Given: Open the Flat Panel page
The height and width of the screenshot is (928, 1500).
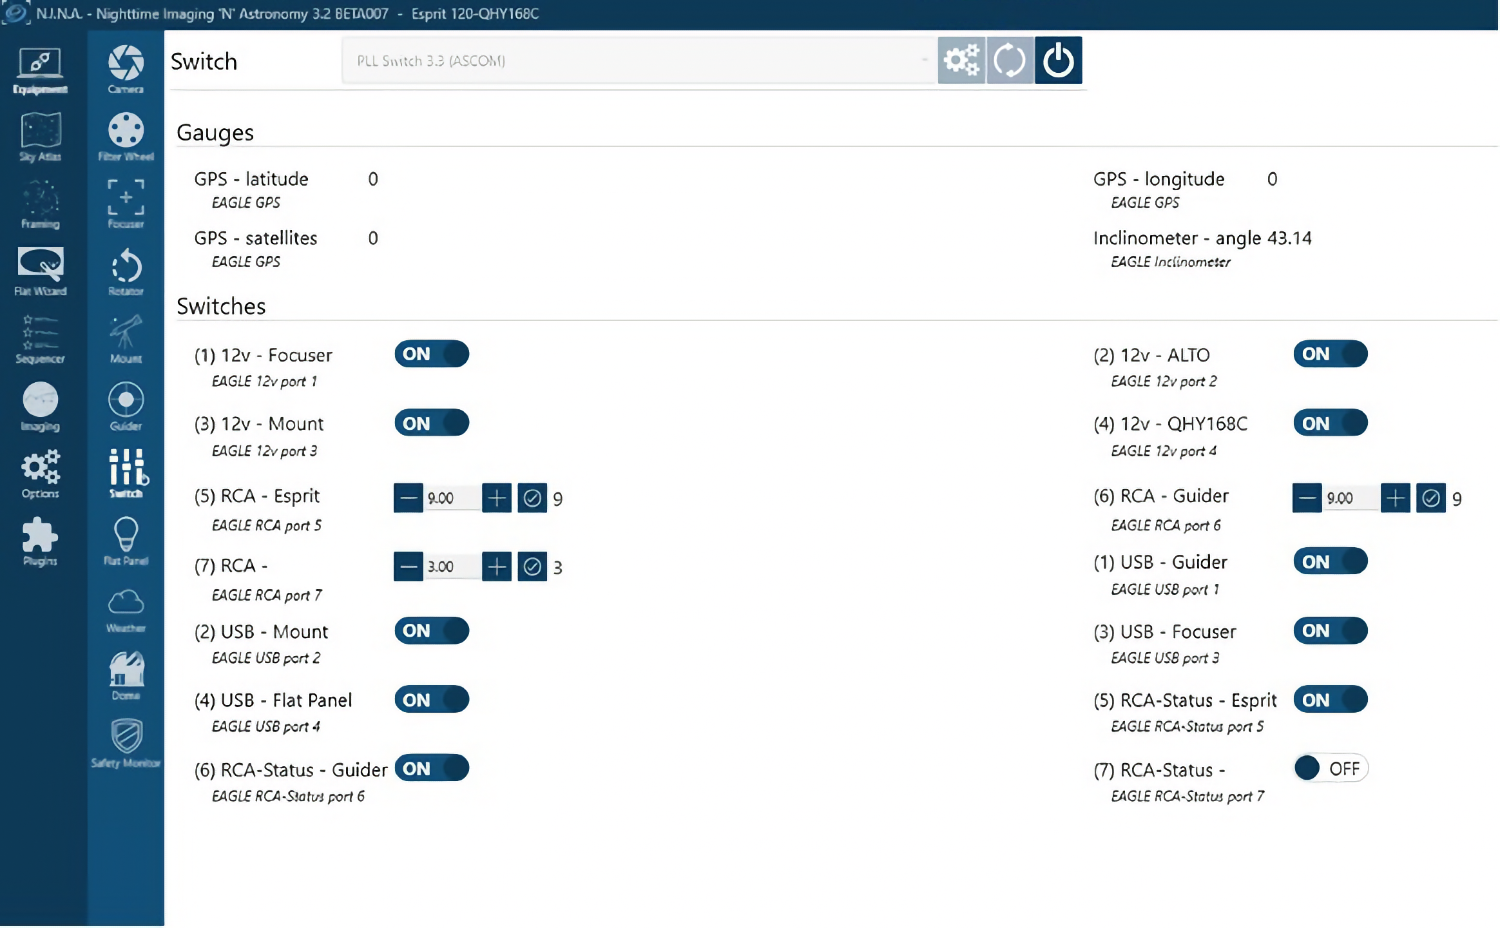Looking at the screenshot, I should (x=125, y=540).
